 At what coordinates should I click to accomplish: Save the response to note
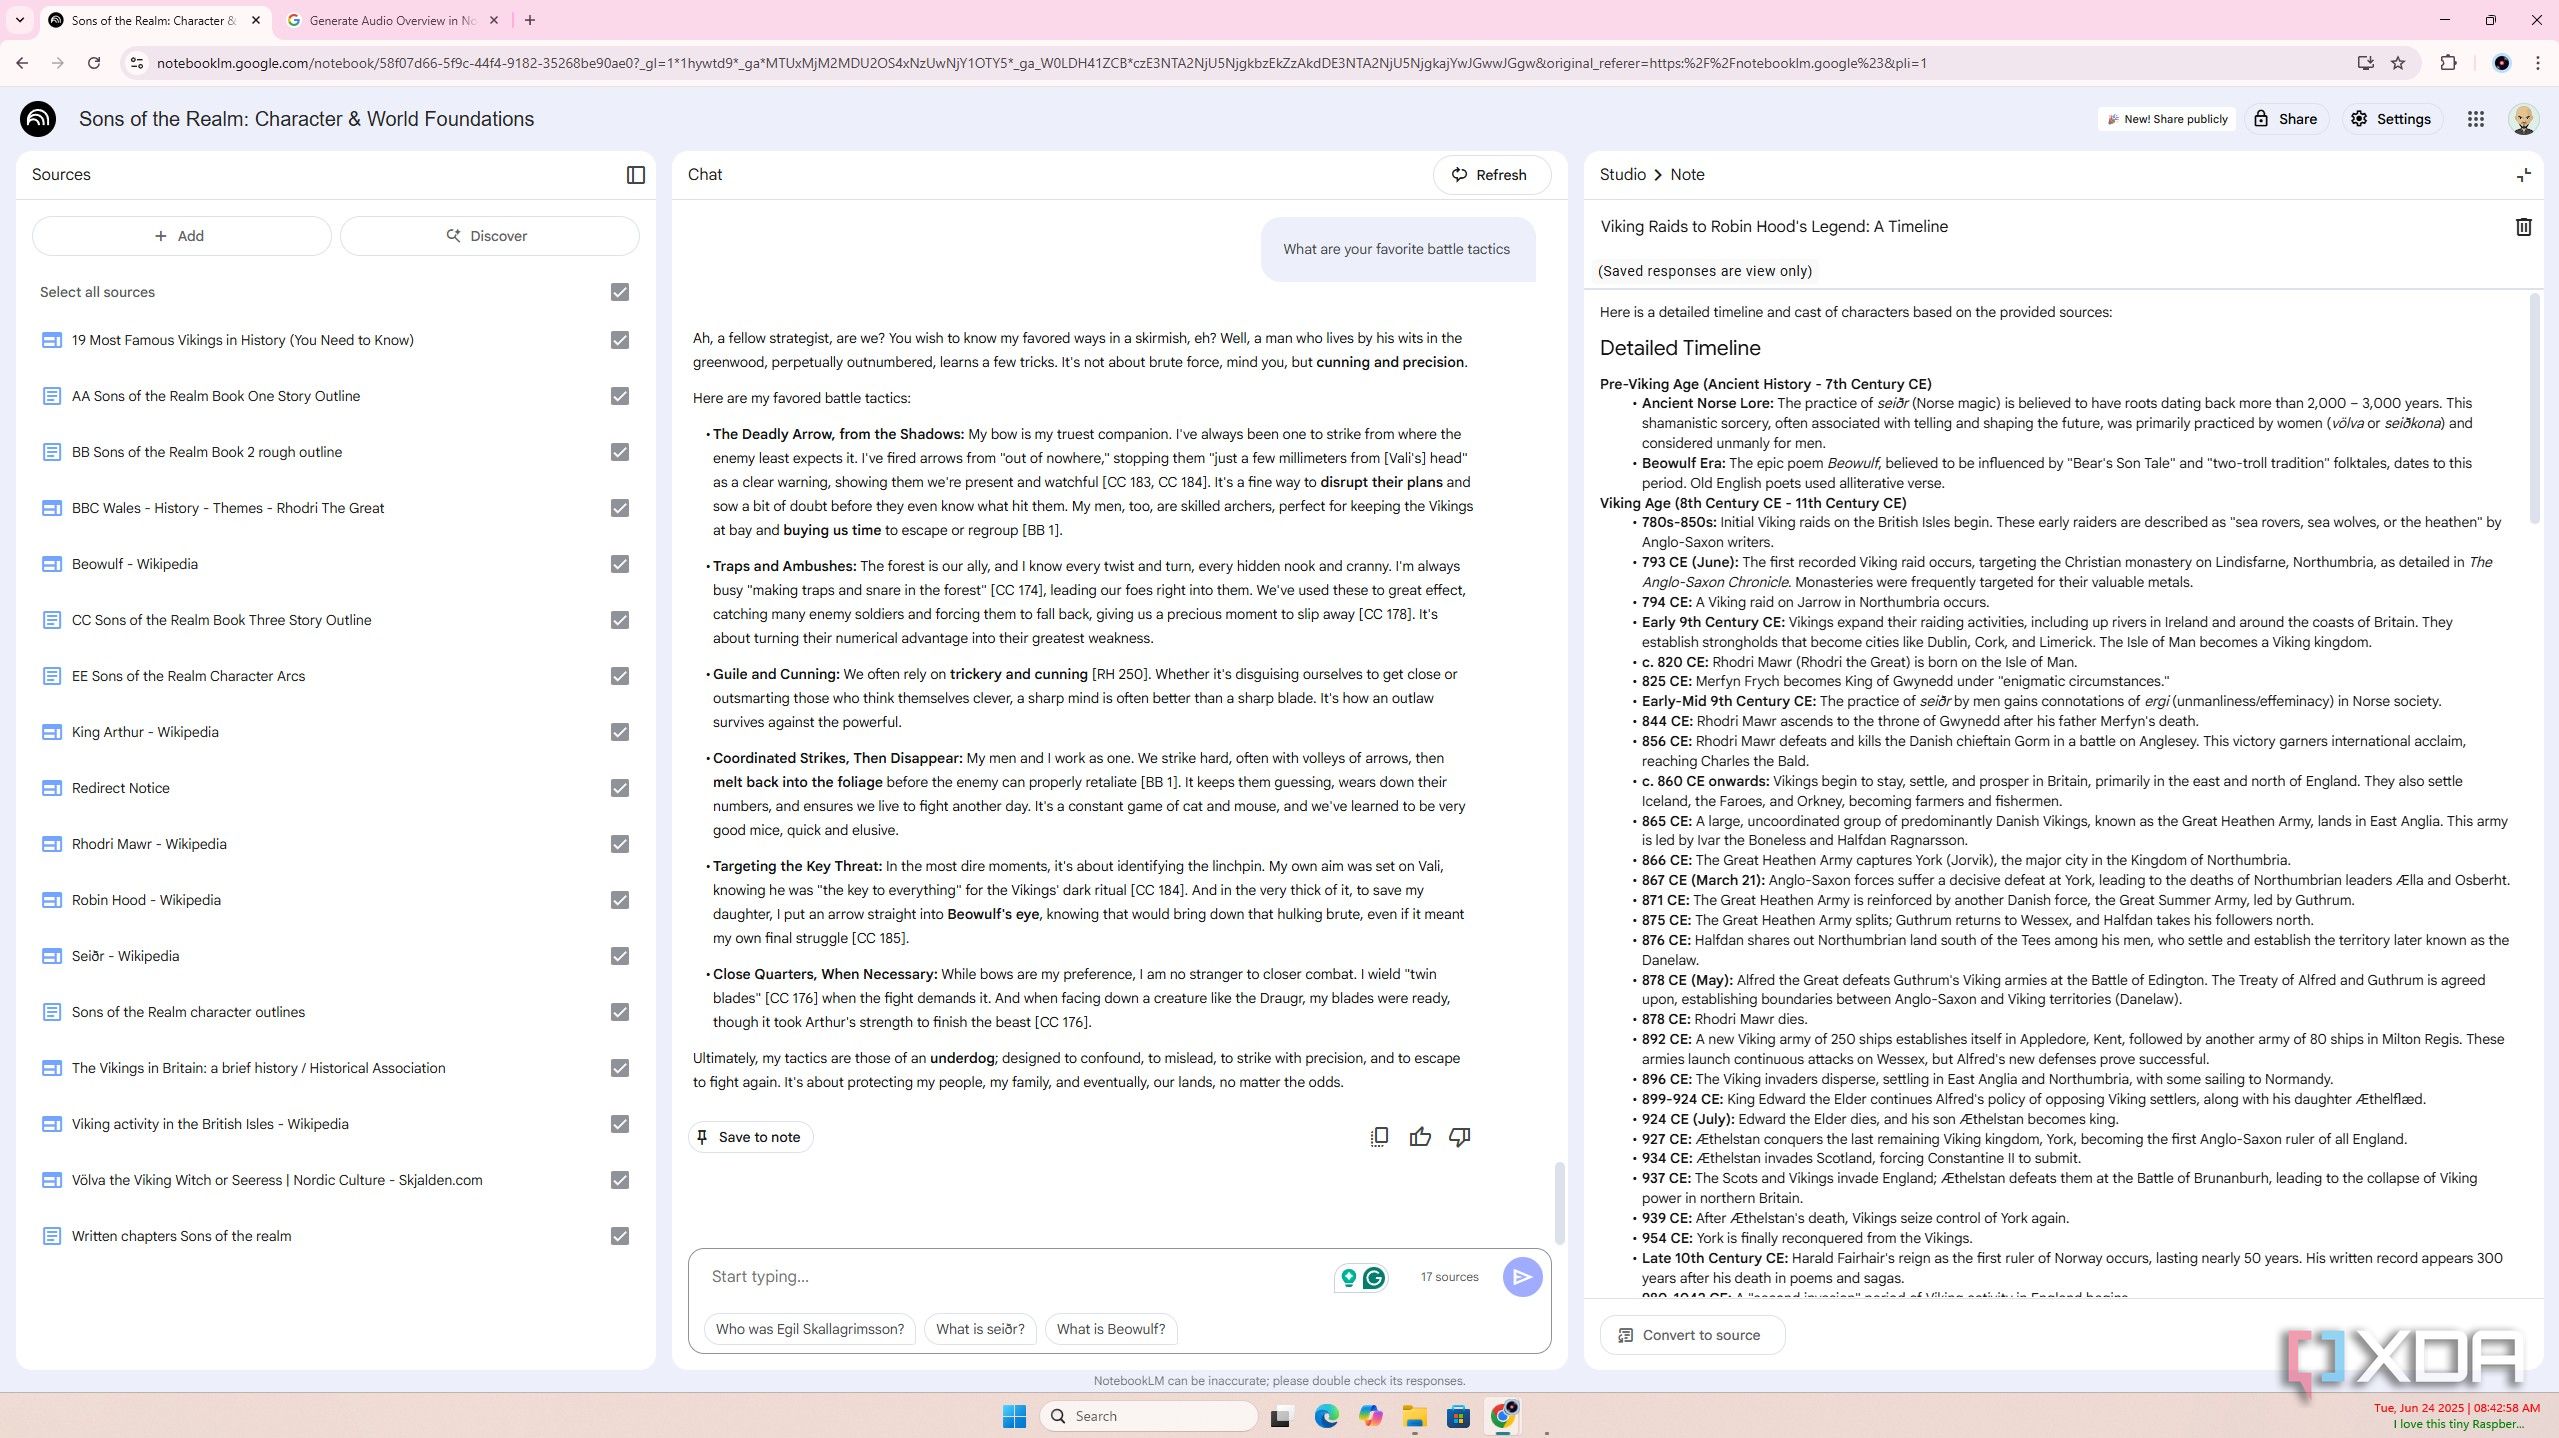click(x=750, y=1137)
